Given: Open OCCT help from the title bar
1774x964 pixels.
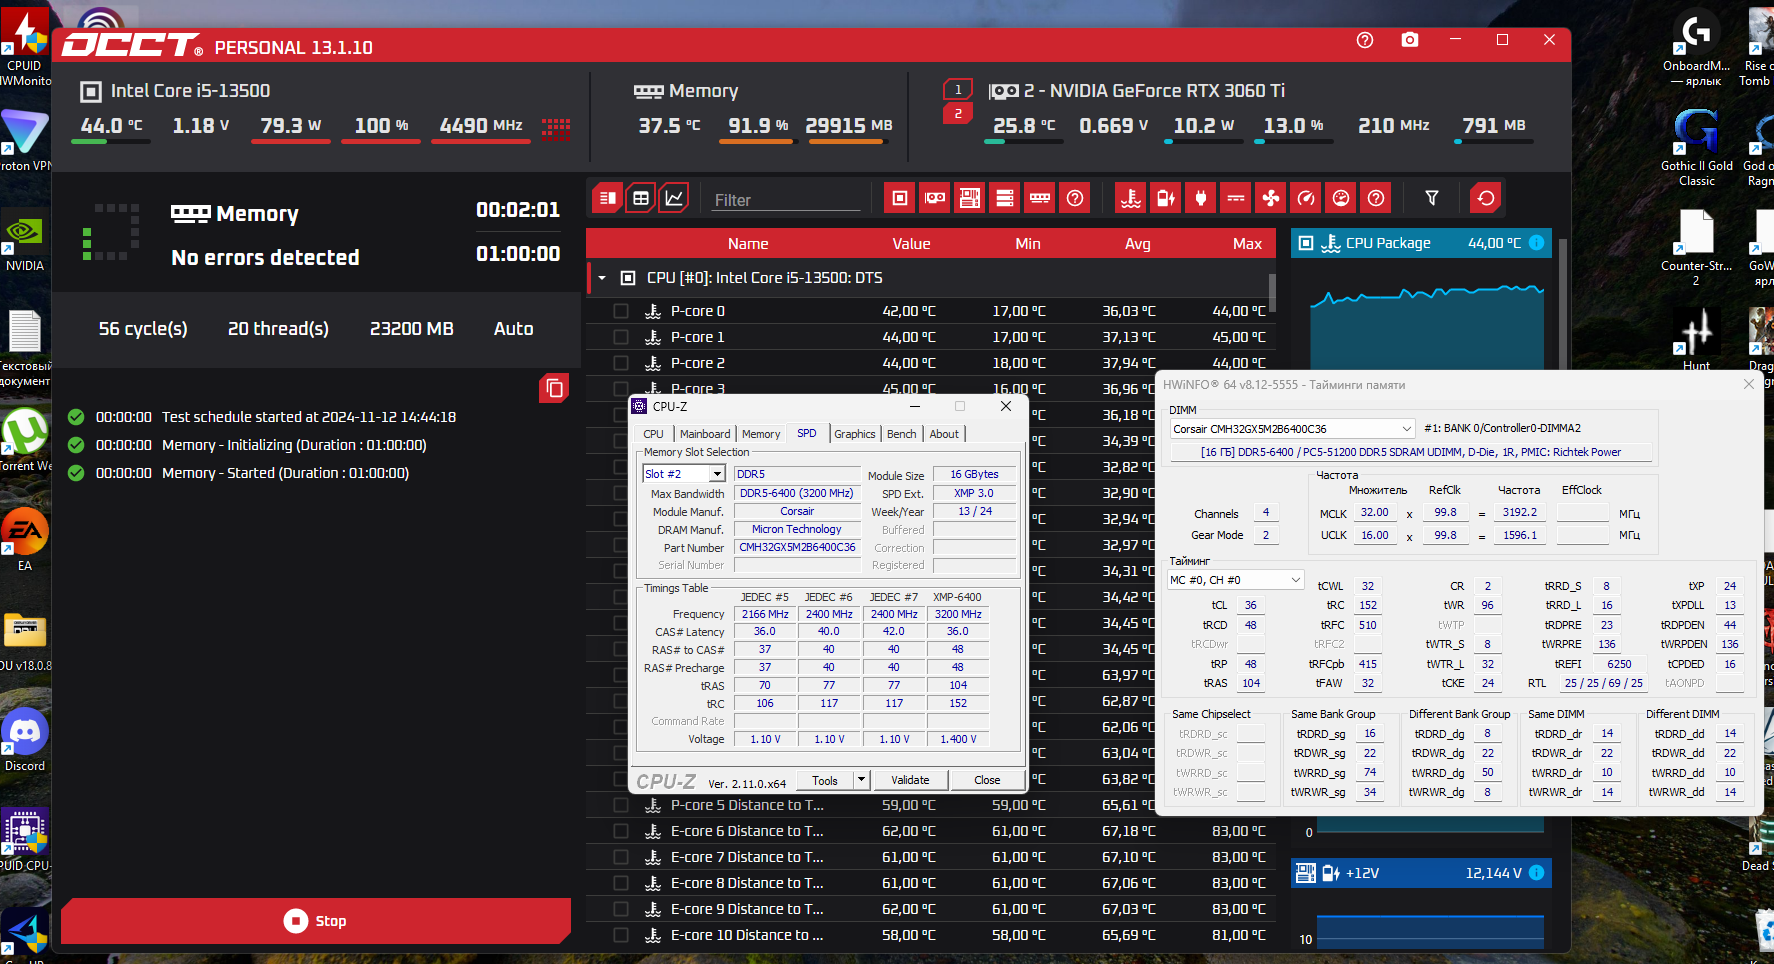Looking at the screenshot, I should pos(1365,40).
